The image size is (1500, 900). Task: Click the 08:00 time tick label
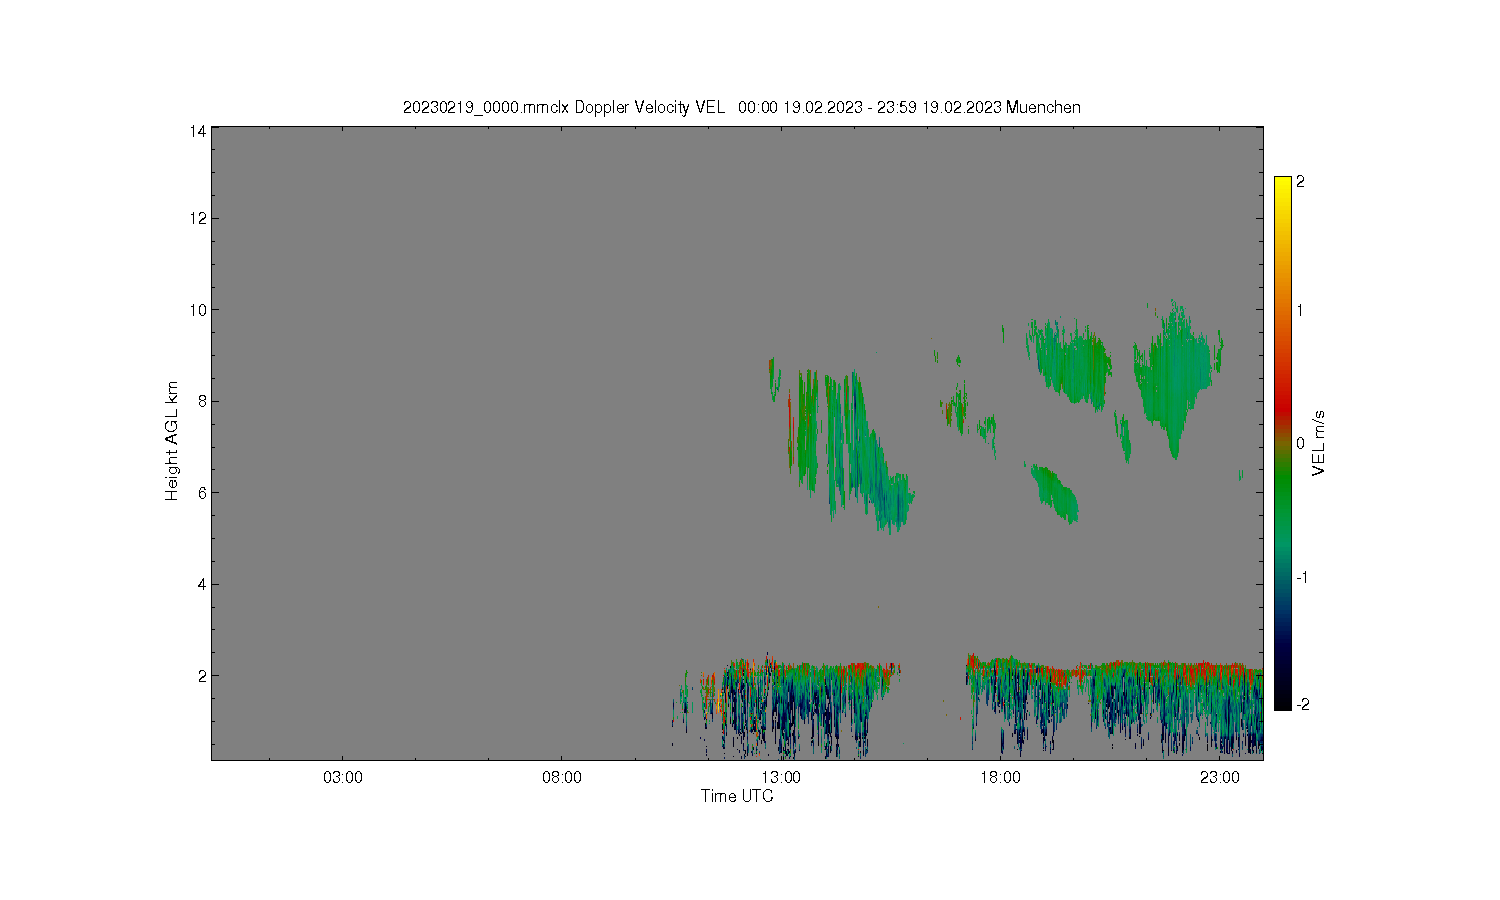tap(561, 777)
